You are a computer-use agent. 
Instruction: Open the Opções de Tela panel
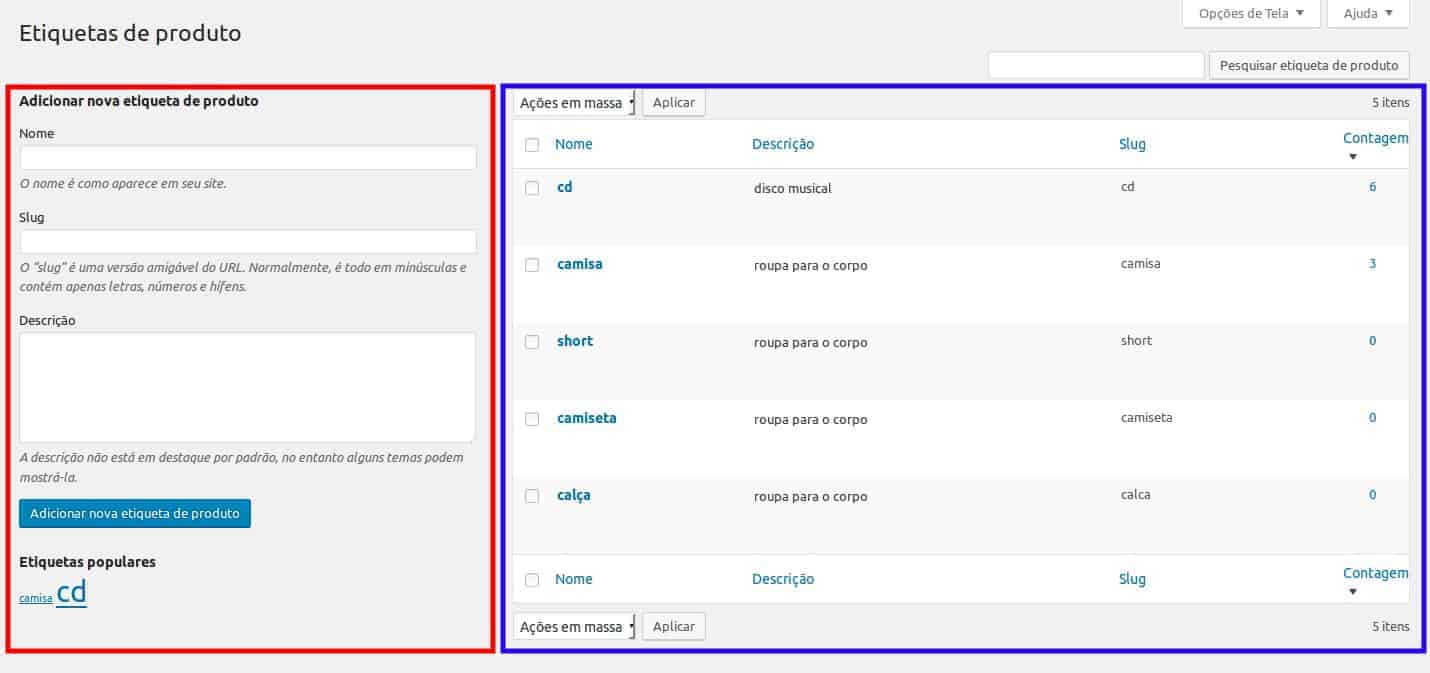click(1251, 13)
